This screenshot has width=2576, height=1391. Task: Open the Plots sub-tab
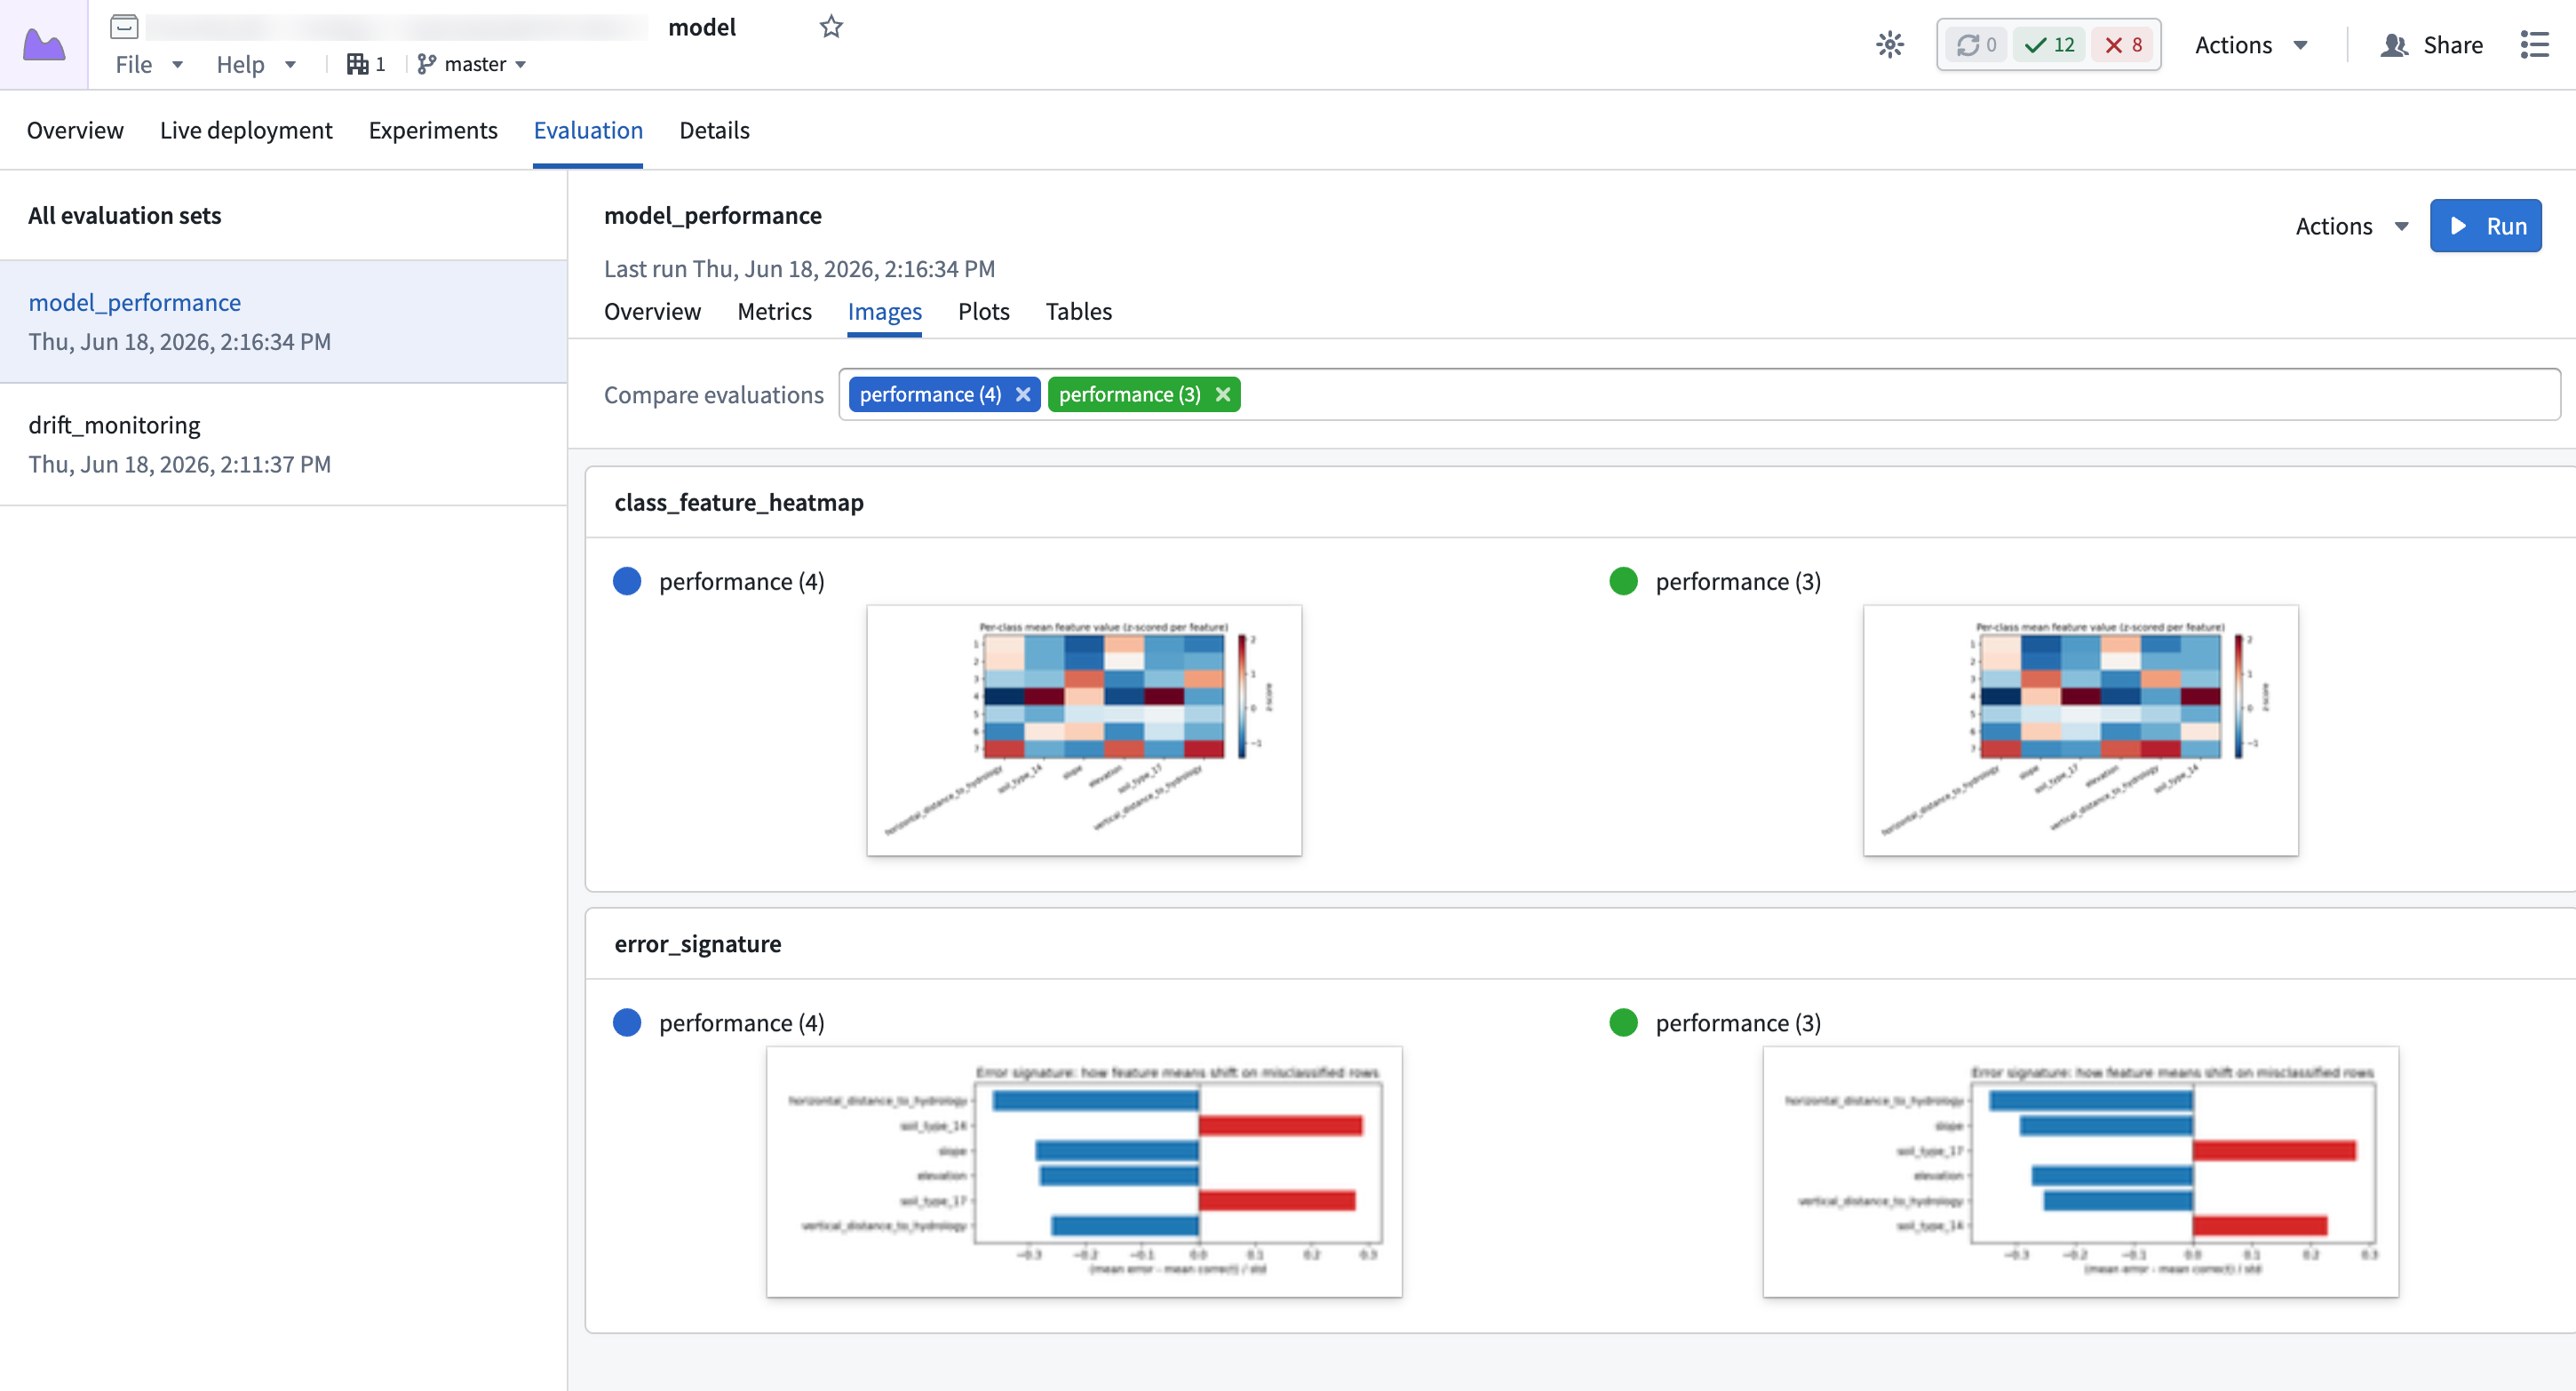click(983, 311)
